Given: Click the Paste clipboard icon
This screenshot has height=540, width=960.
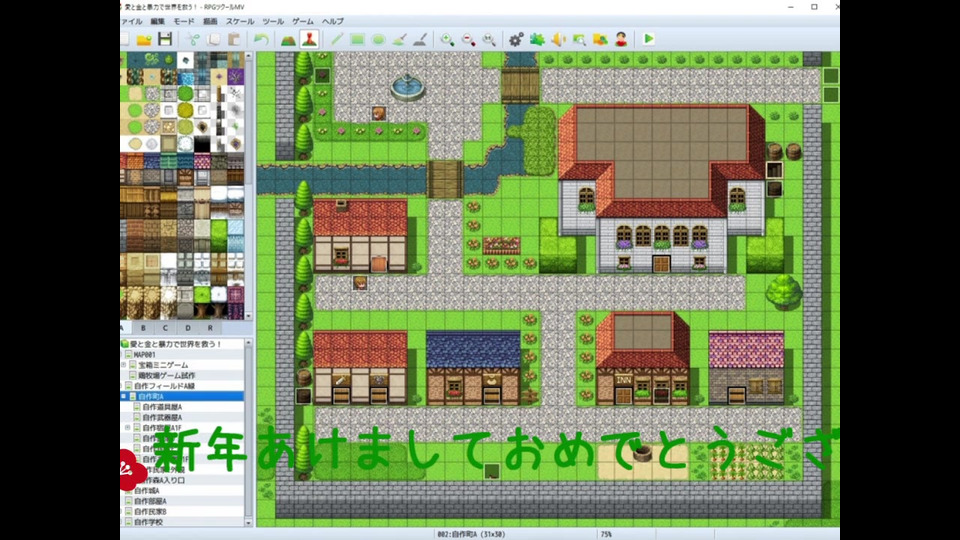Looking at the screenshot, I should coord(234,39).
